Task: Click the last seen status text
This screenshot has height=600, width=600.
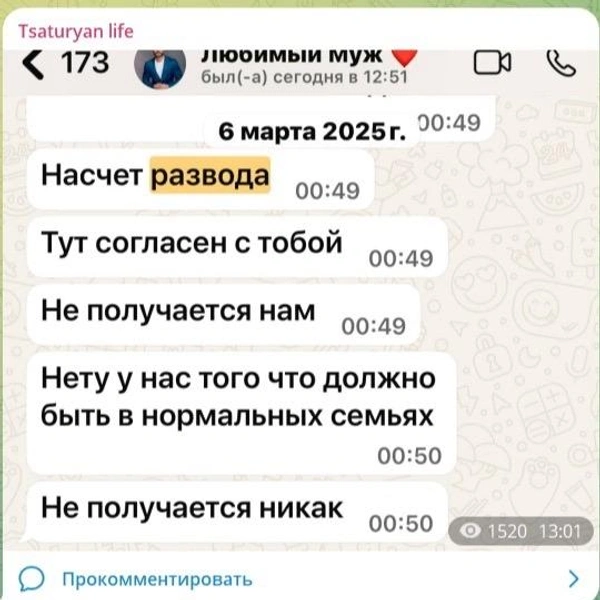Action: [x=304, y=77]
